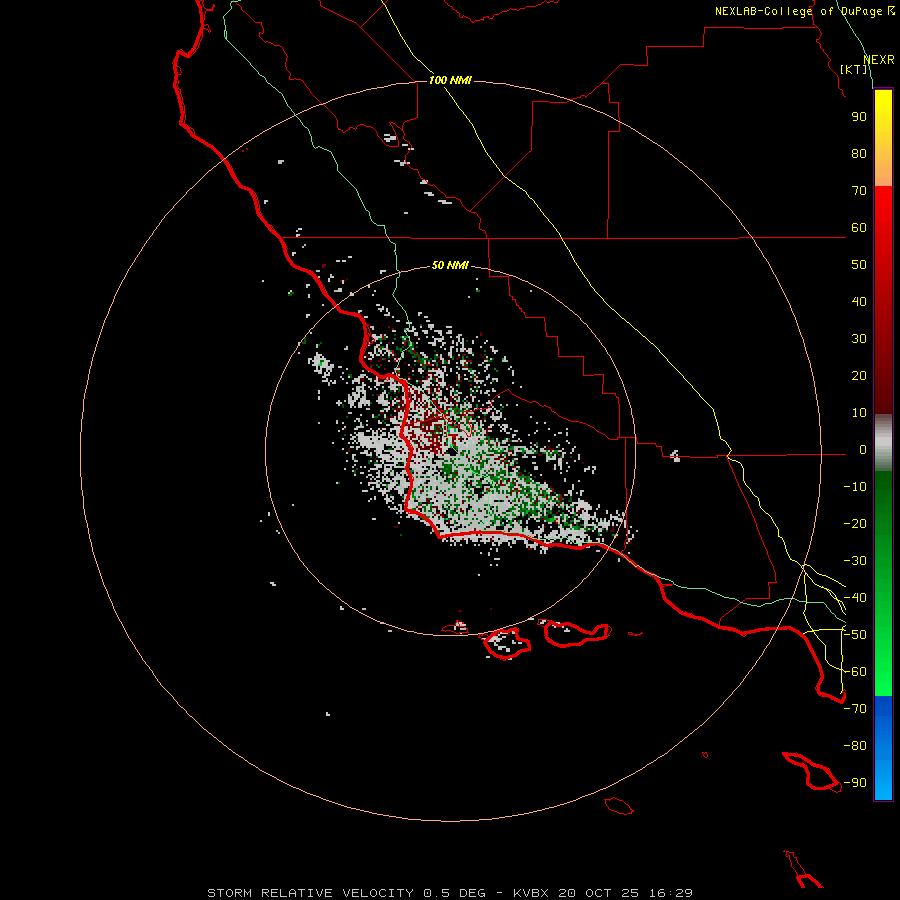Click the -70 value on the velocity scale

point(855,709)
